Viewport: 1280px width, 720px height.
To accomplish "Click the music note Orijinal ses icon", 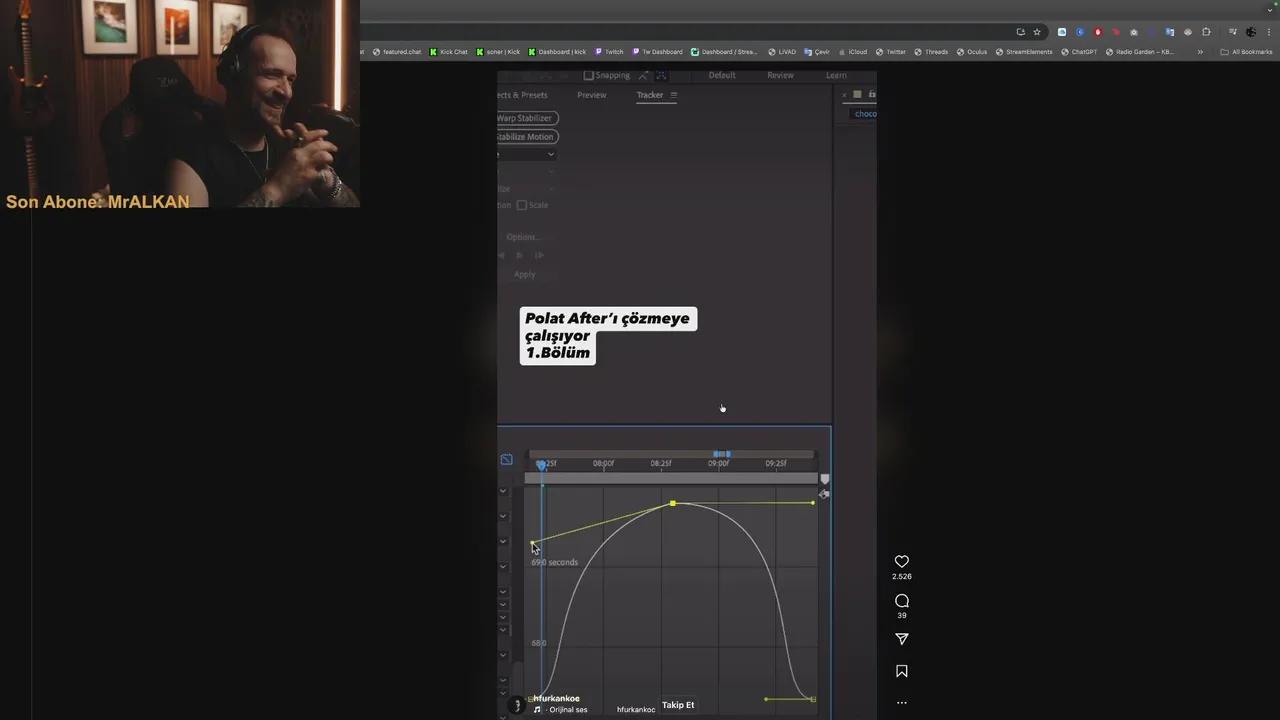I will click(537, 710).
